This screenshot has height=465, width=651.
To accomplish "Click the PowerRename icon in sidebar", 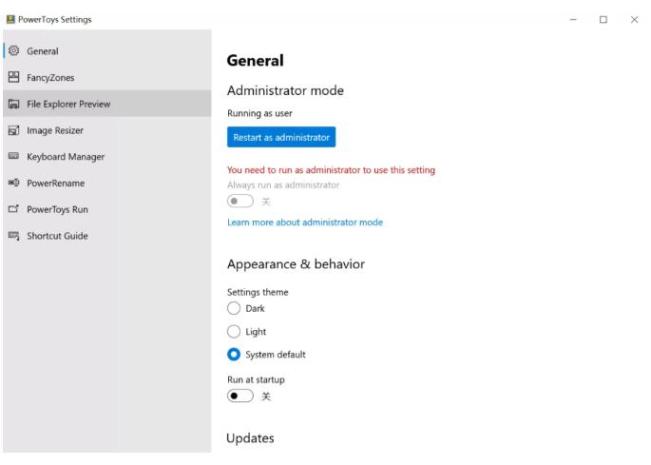I will click(13, 183).
